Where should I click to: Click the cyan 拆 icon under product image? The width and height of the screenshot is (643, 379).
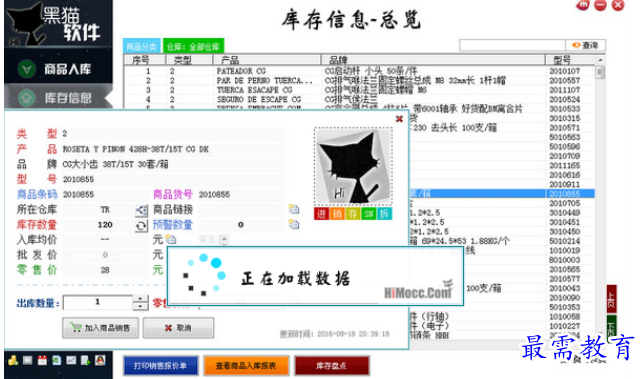pos(384,214)
